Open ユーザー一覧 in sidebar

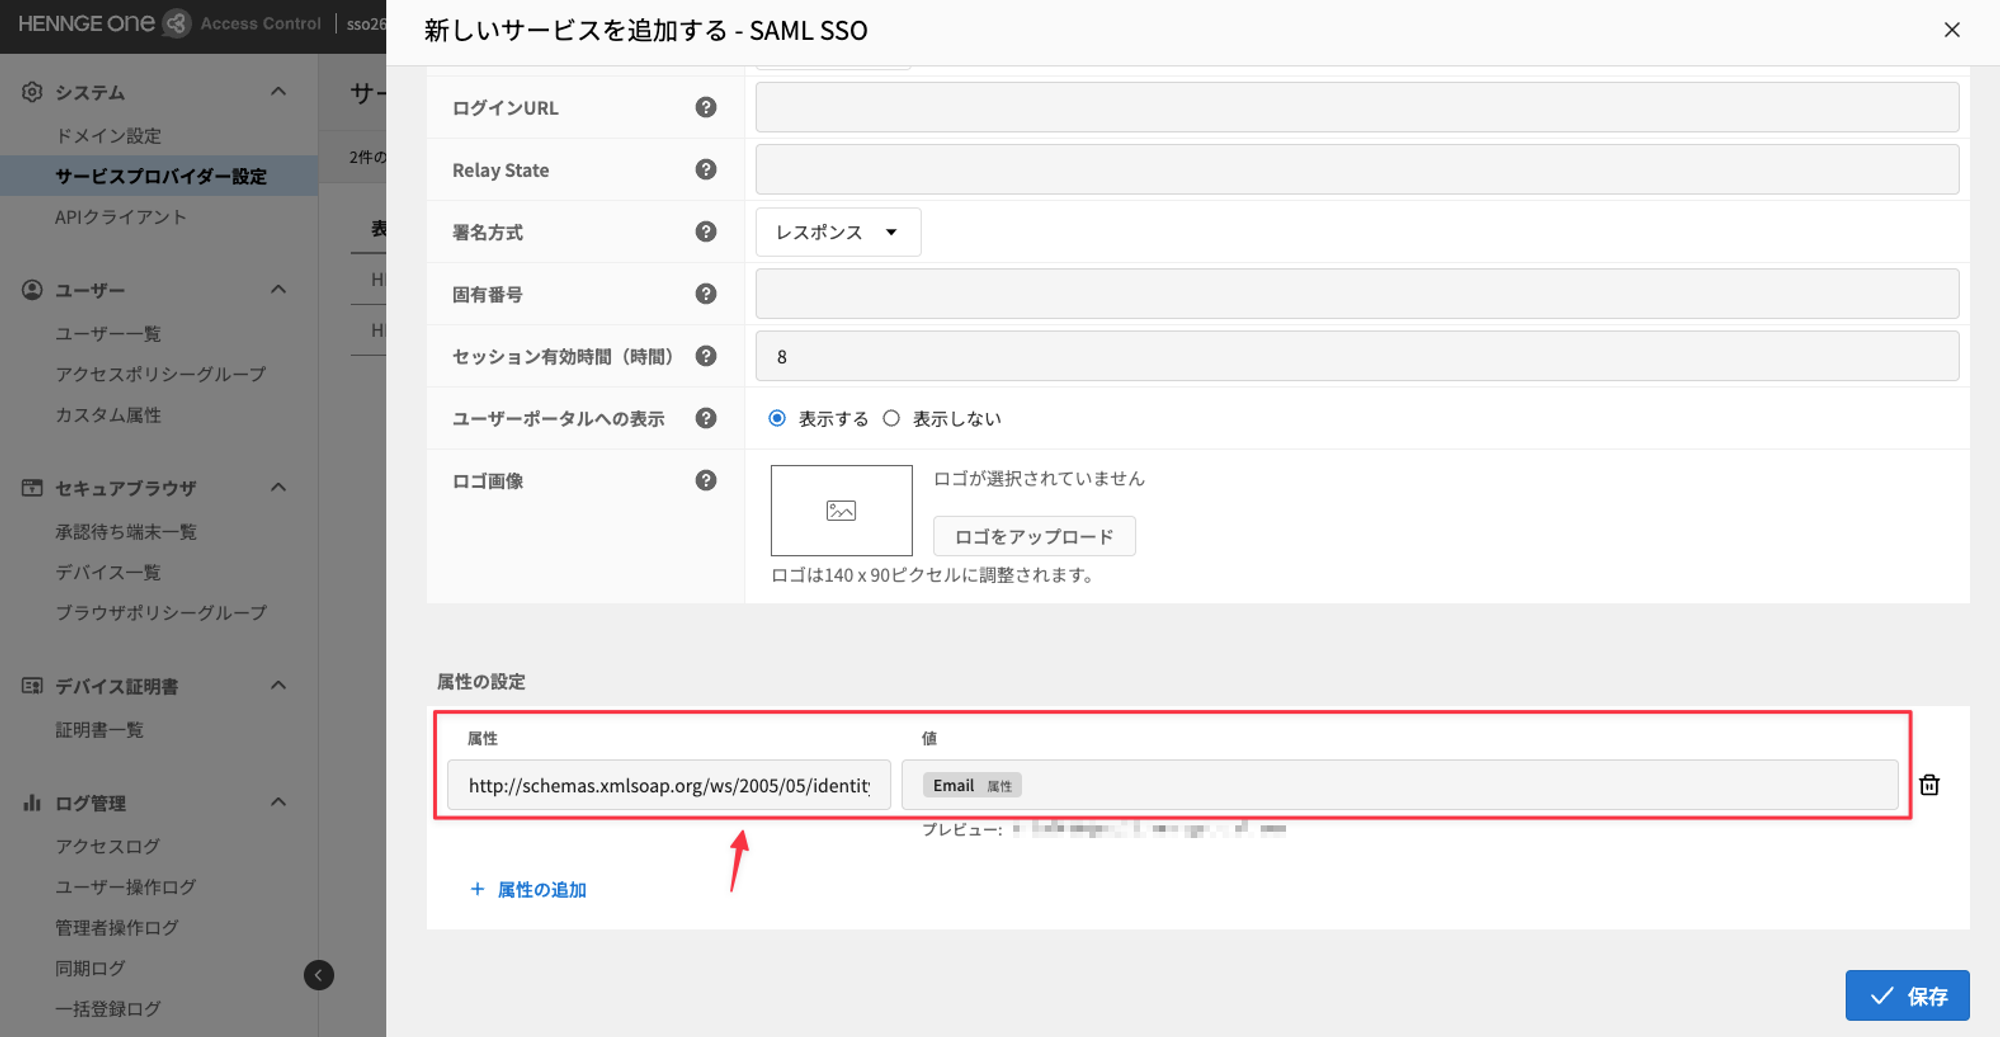click(x=108, y=333)
